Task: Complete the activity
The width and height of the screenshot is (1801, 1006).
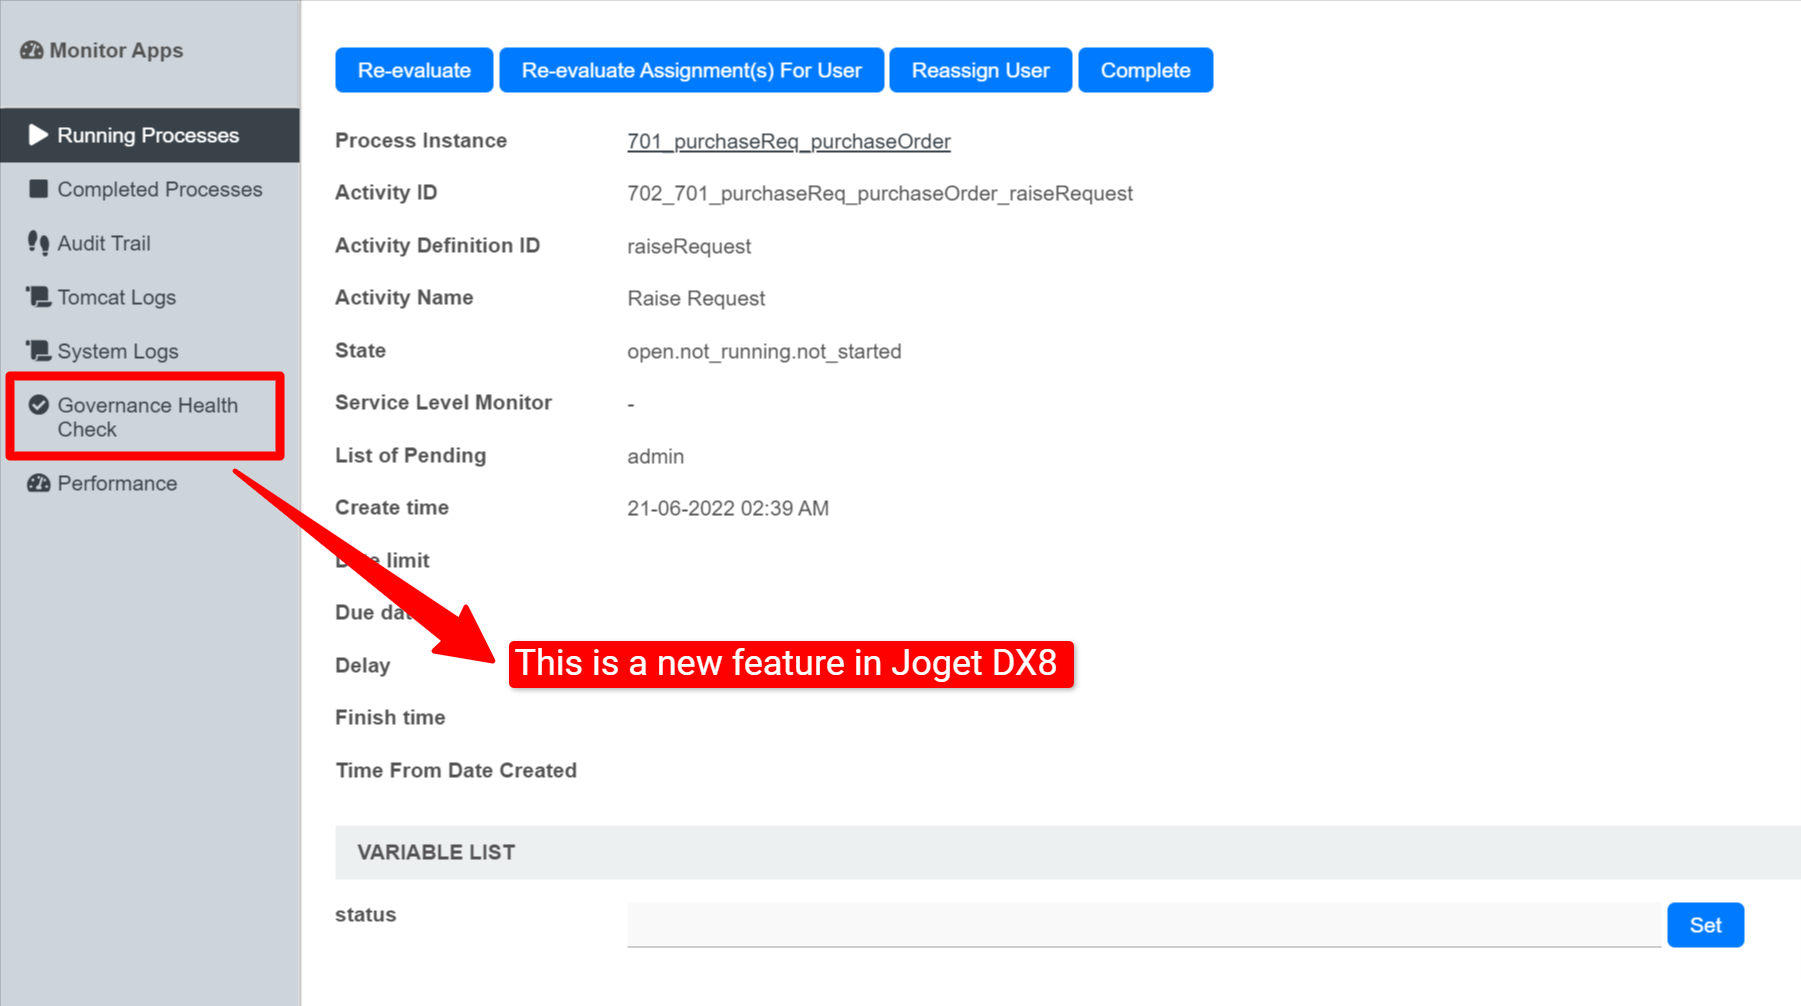Action: coord(1145,70)
